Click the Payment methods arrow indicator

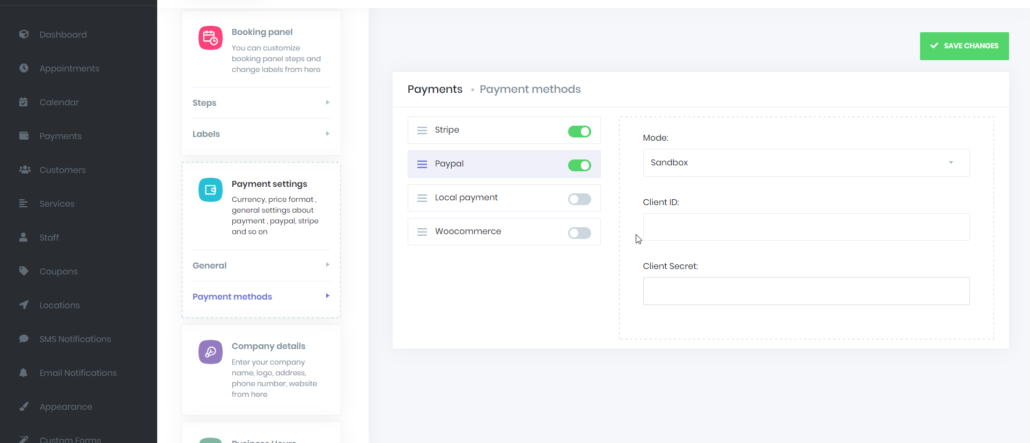click(327, 296)
